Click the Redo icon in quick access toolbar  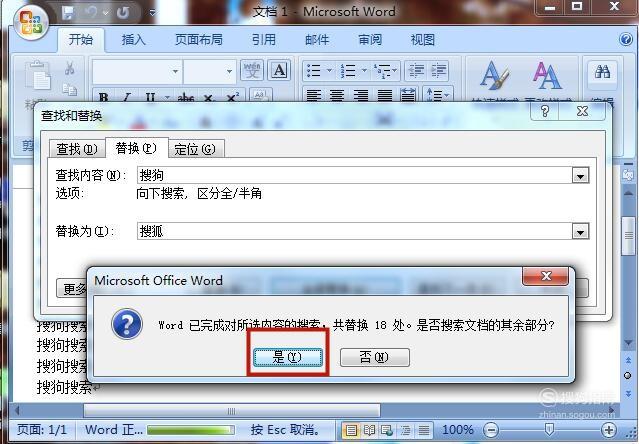(x=122, y=13)
